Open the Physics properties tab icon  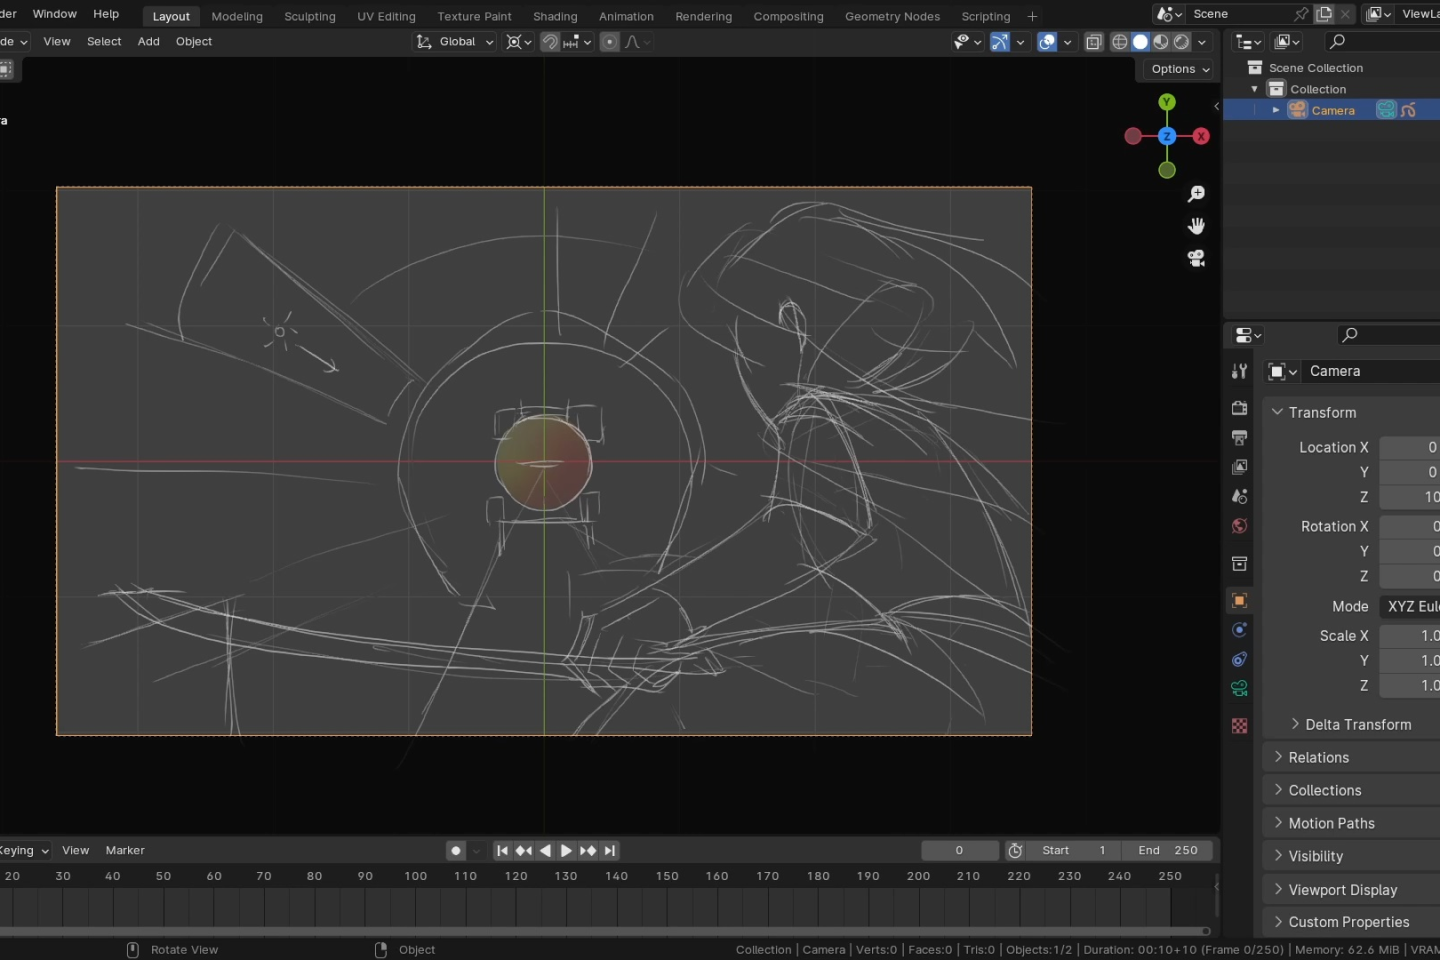[x=1240, y=630]
